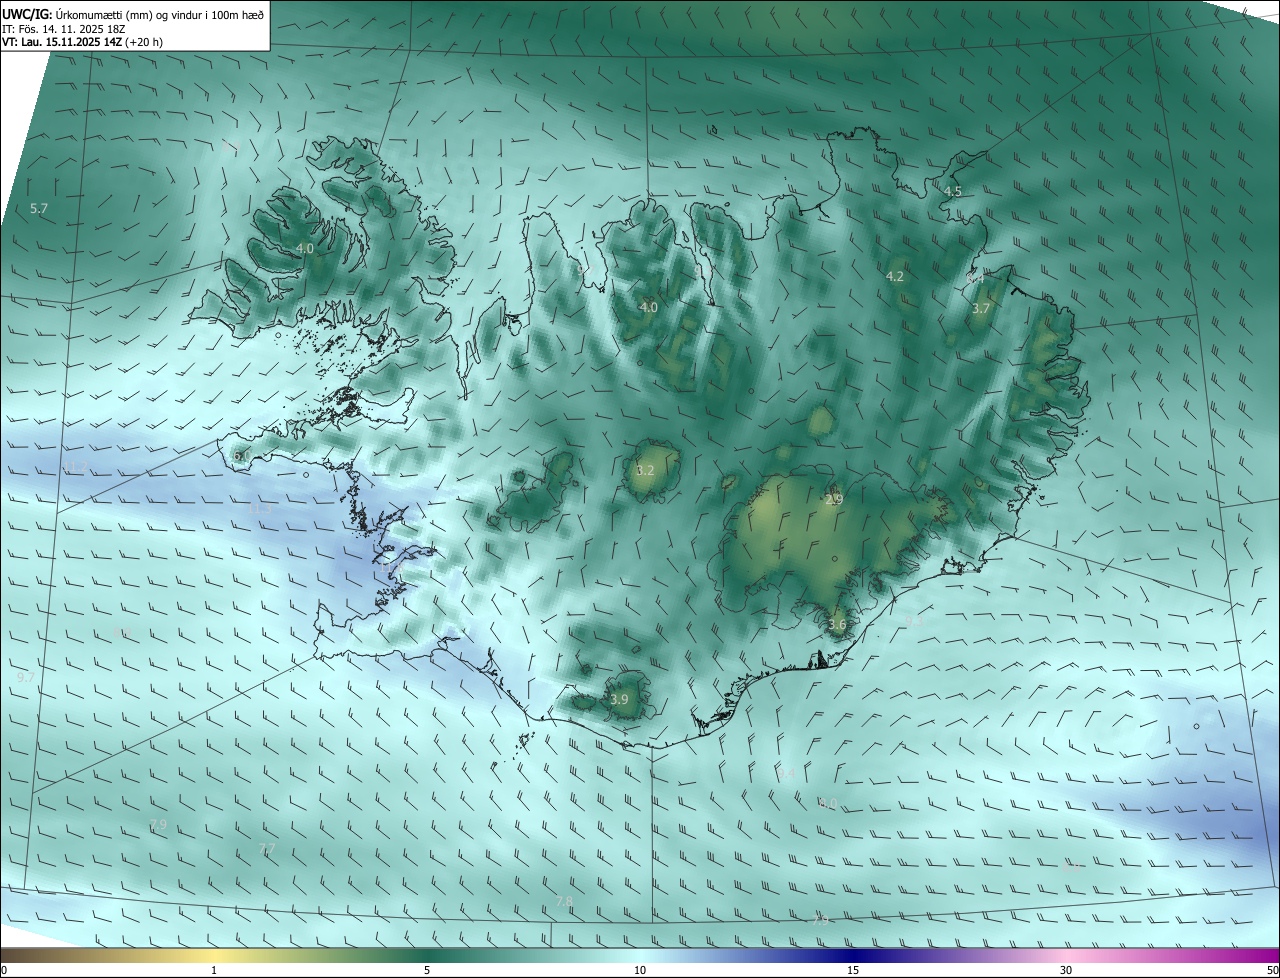The width and height of the screenshot is (1280, 978).
Task: Click the 2.9 value on the large glacier
Action: 834,499
